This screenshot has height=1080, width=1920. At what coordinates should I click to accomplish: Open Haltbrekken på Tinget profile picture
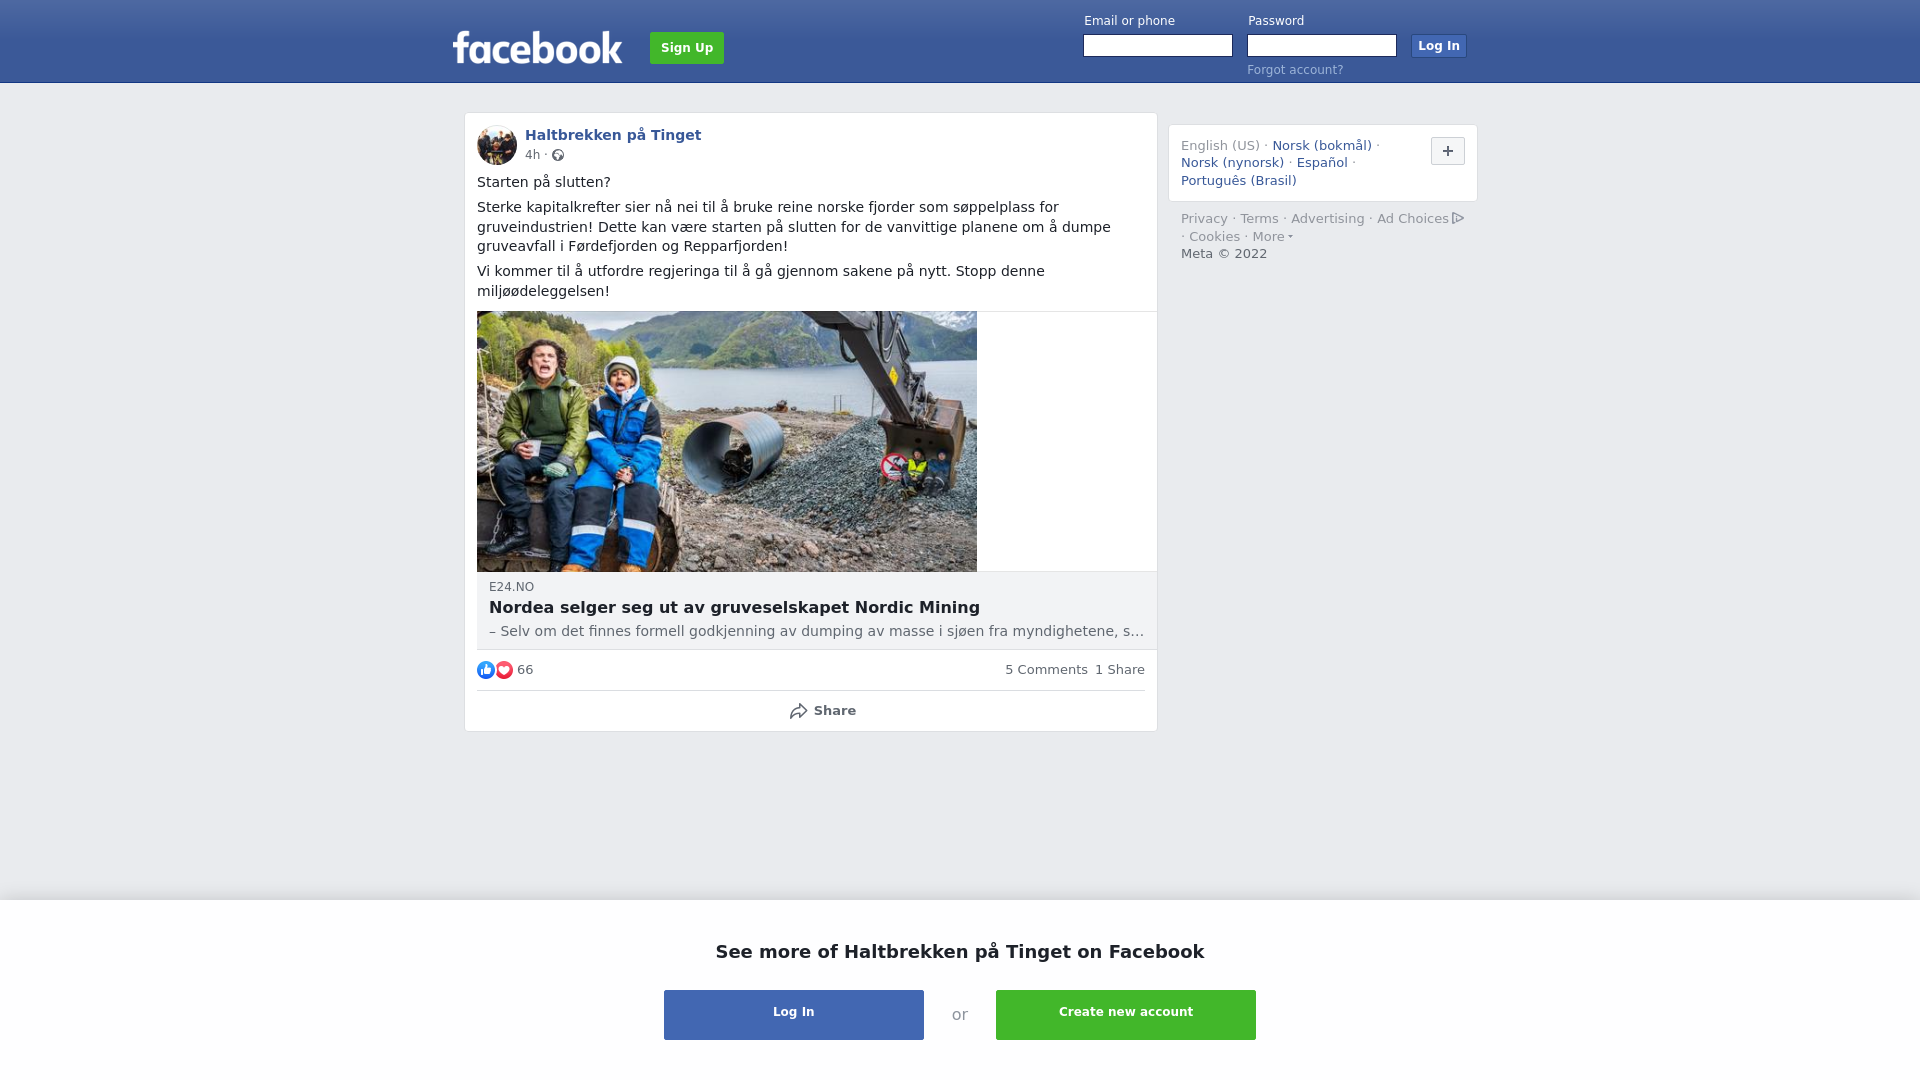tap(497, 145)
